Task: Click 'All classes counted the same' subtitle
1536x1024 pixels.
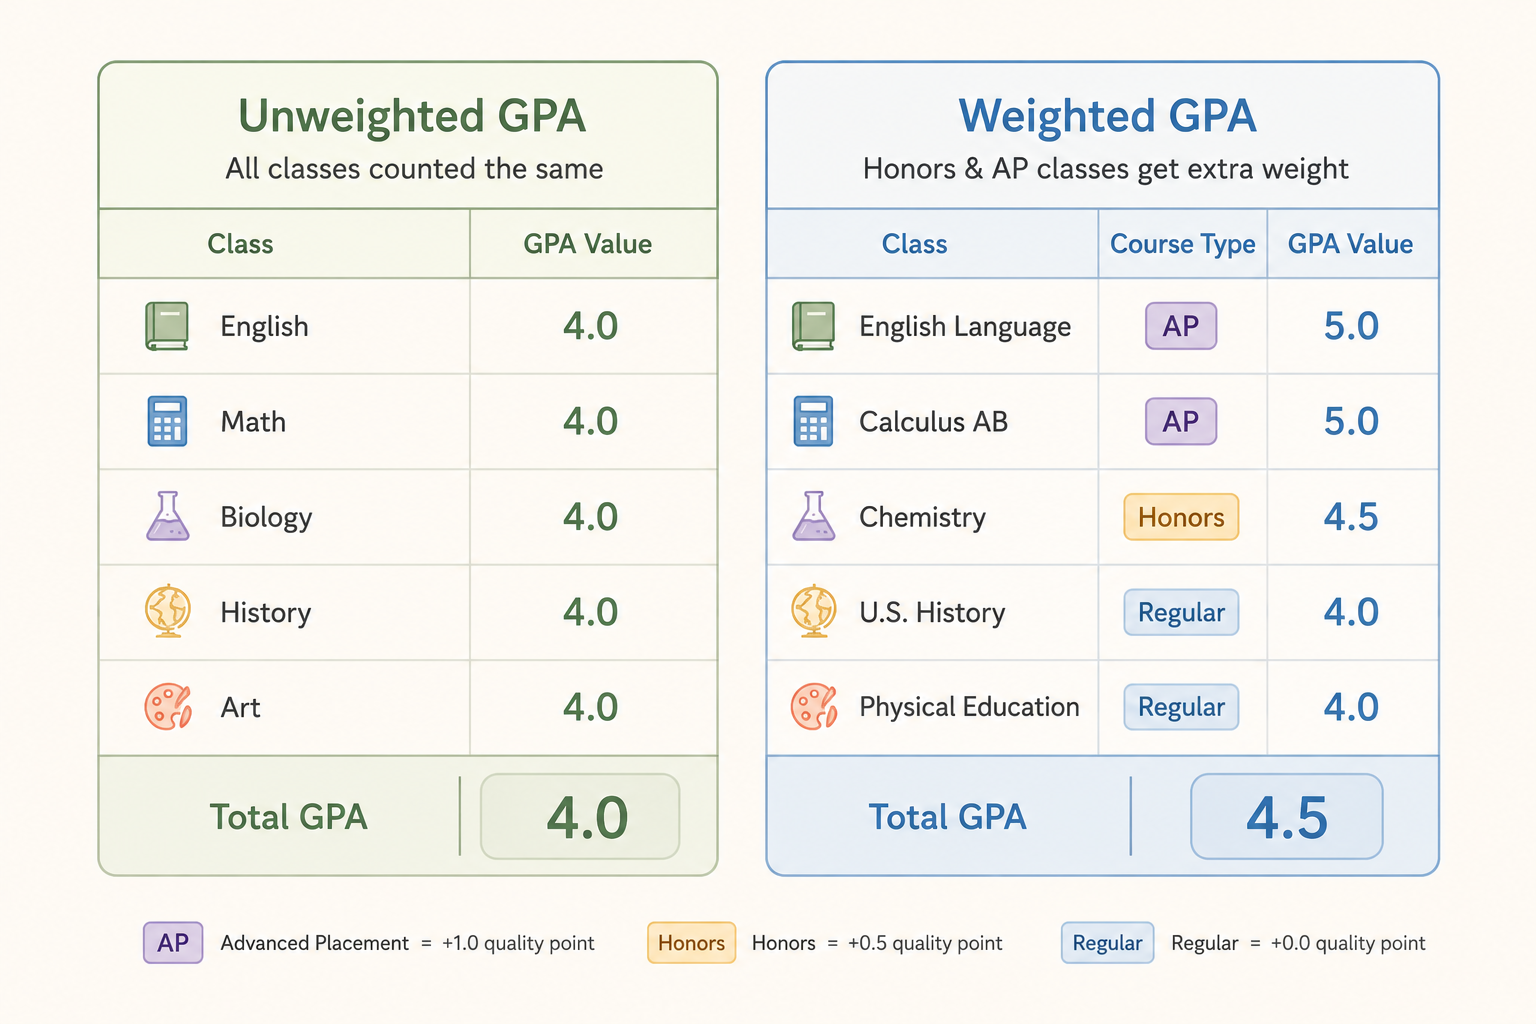Action: click(x=414, y=168)
